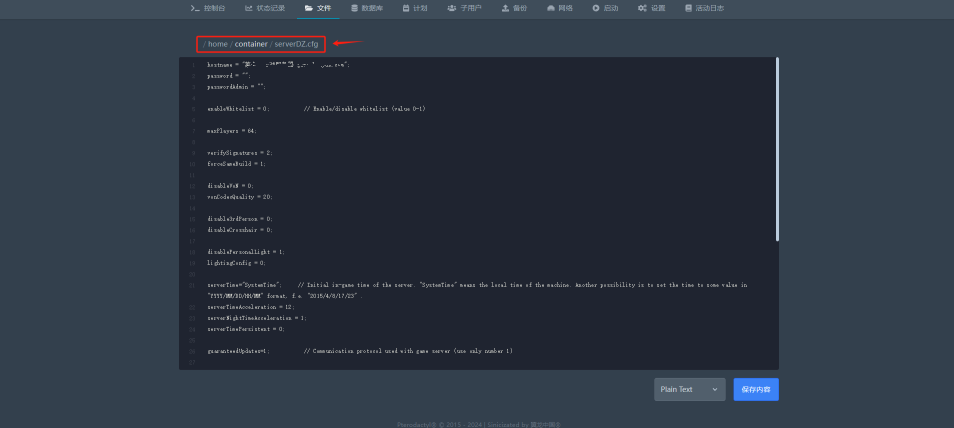Image resolution: width=954 pixels, height=428 pixels.
Task: Open the Plain Text syntax dropdown
Action: [x=689, y=389]
